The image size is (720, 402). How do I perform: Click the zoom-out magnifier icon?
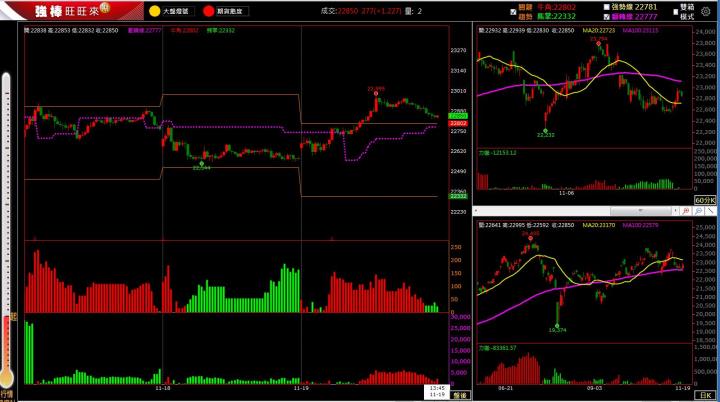click(x=699, y=211)
